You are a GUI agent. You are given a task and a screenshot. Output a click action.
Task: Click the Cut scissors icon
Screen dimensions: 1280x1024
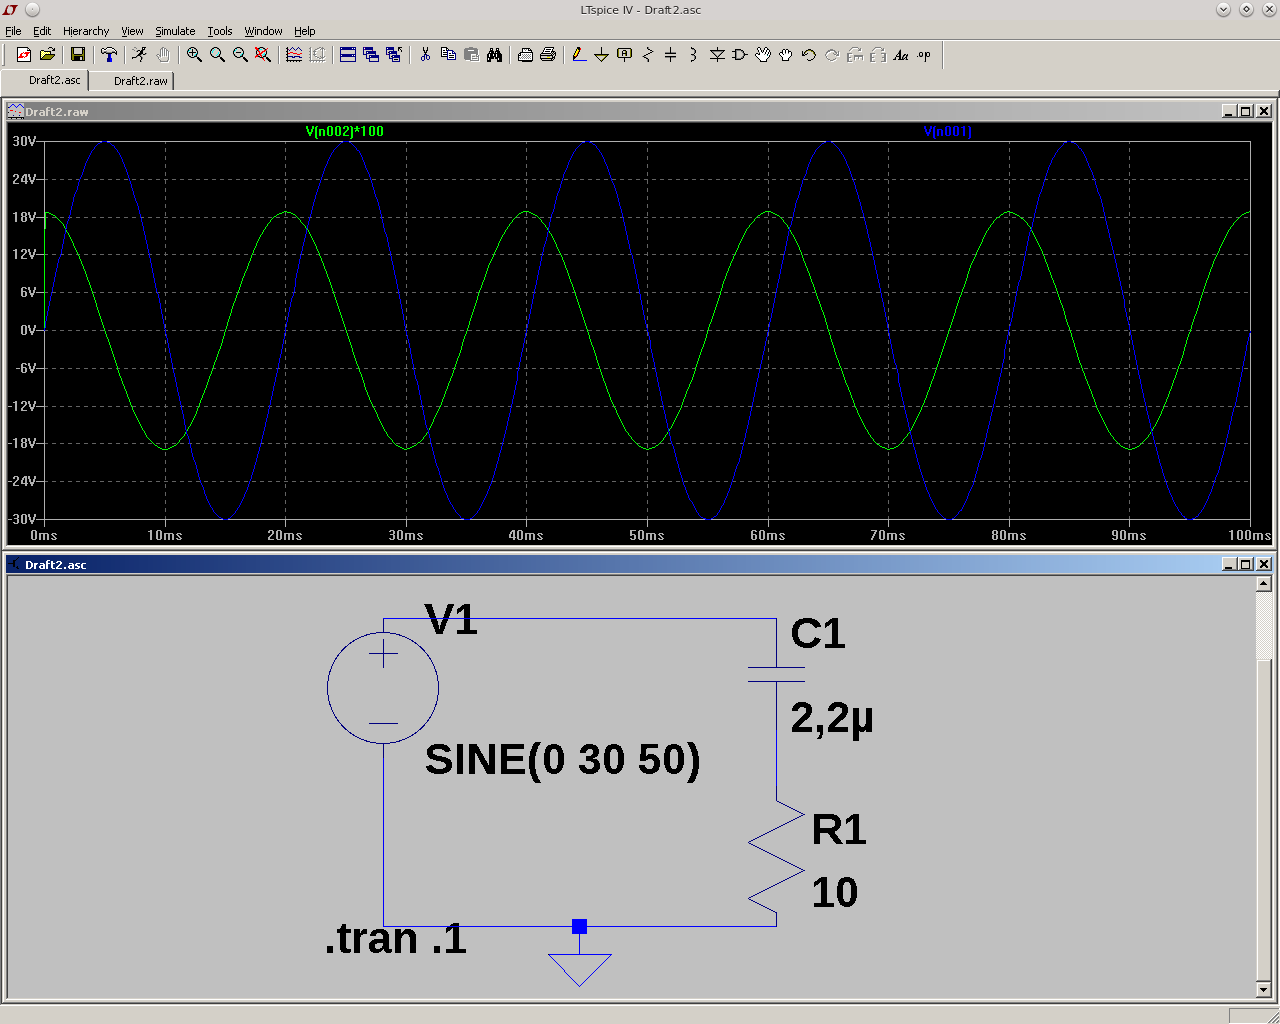tap(425, 55)
